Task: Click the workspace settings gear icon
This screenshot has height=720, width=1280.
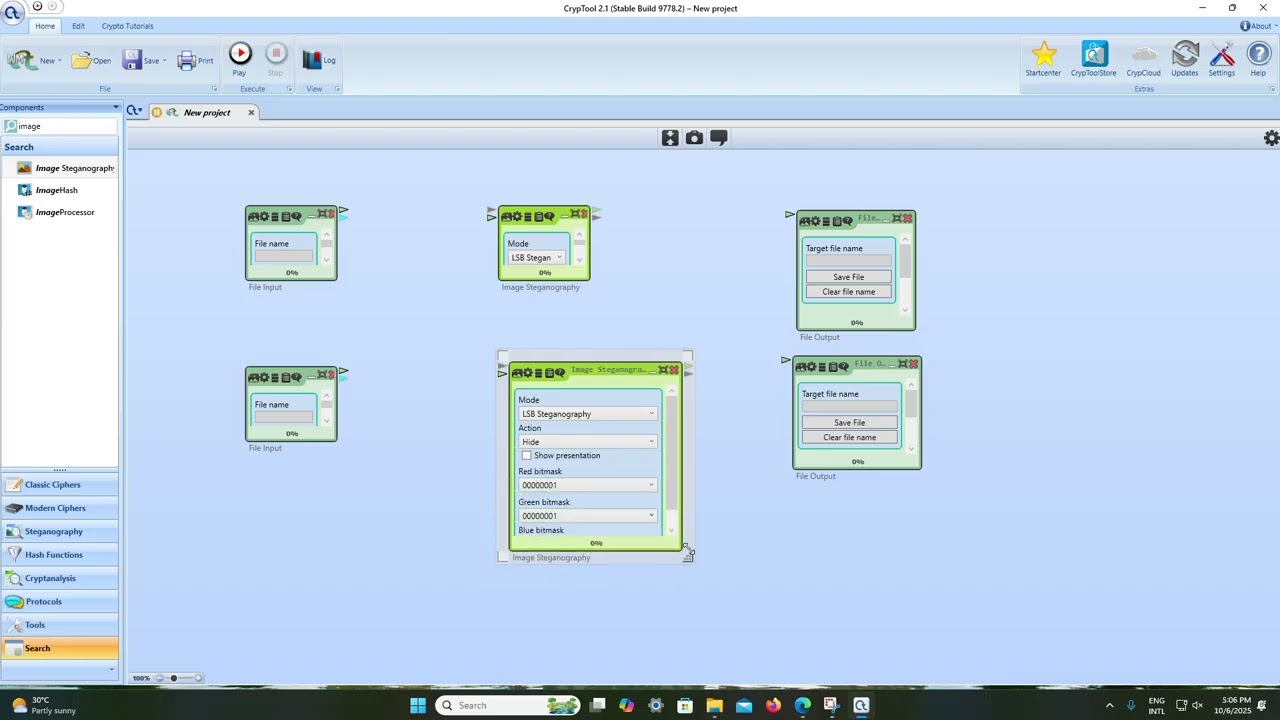Action: [x=1271, y=139]
